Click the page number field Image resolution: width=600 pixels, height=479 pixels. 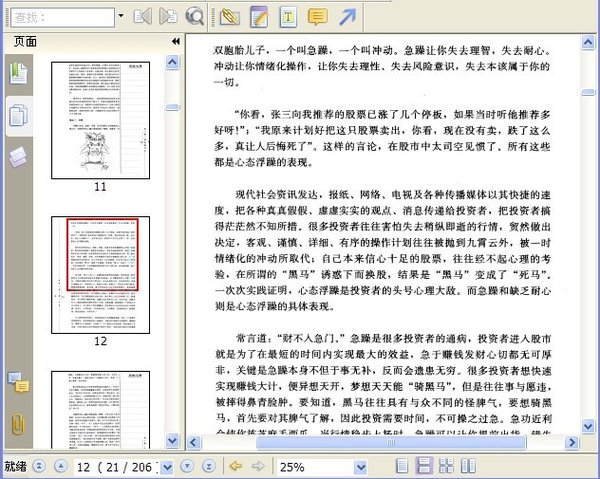[116, 467]
